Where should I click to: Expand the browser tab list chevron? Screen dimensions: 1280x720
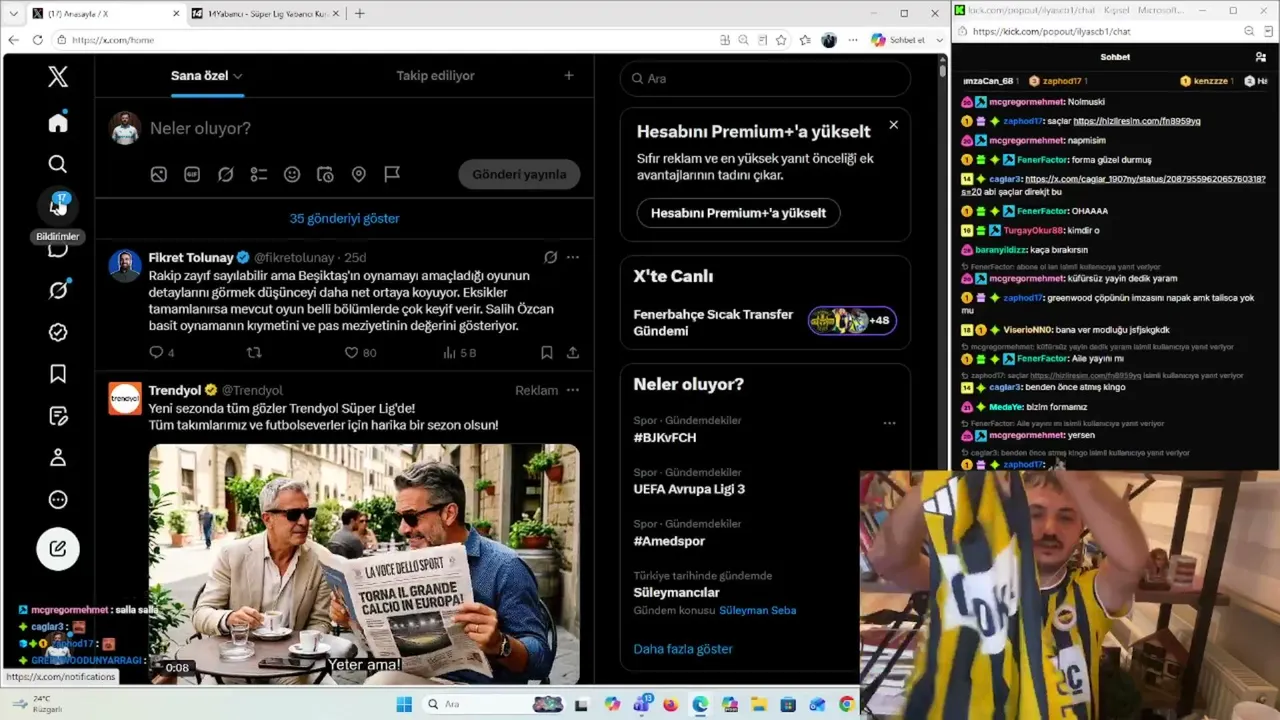(x=13, y=13)
